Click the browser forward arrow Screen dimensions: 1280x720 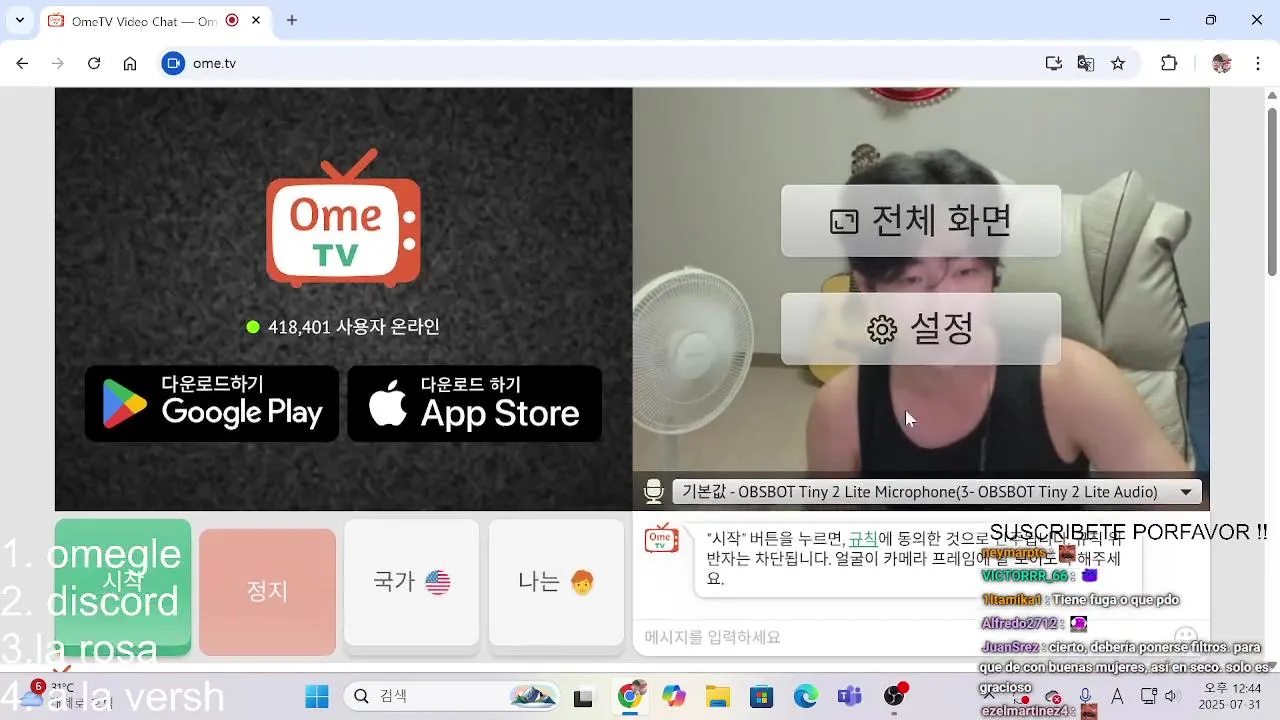tap(58, 63)
